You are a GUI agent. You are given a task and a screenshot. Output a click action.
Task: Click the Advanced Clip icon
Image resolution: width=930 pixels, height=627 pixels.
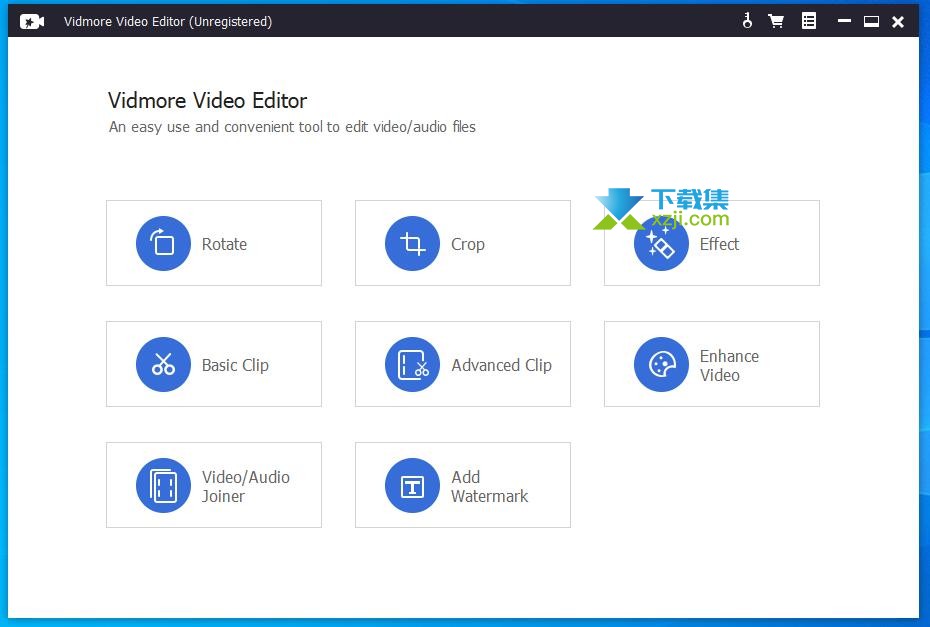coord(412,364)
